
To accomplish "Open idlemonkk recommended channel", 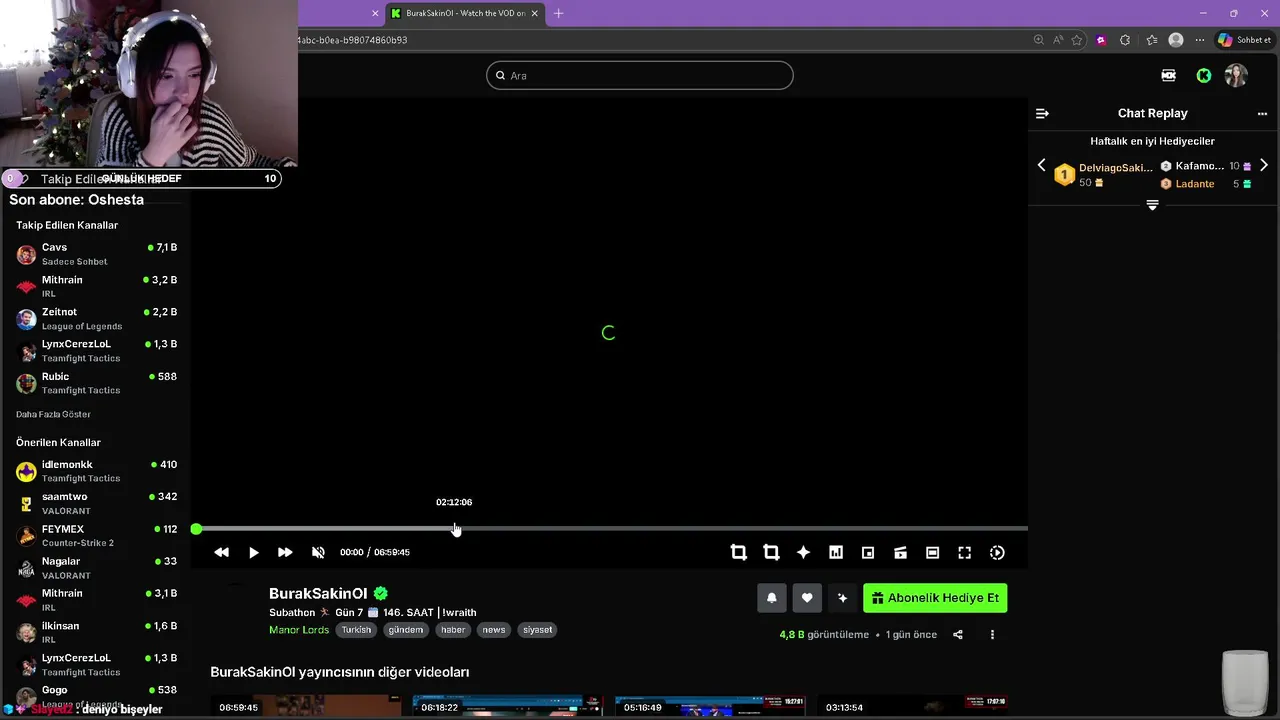I will point(96,471).
